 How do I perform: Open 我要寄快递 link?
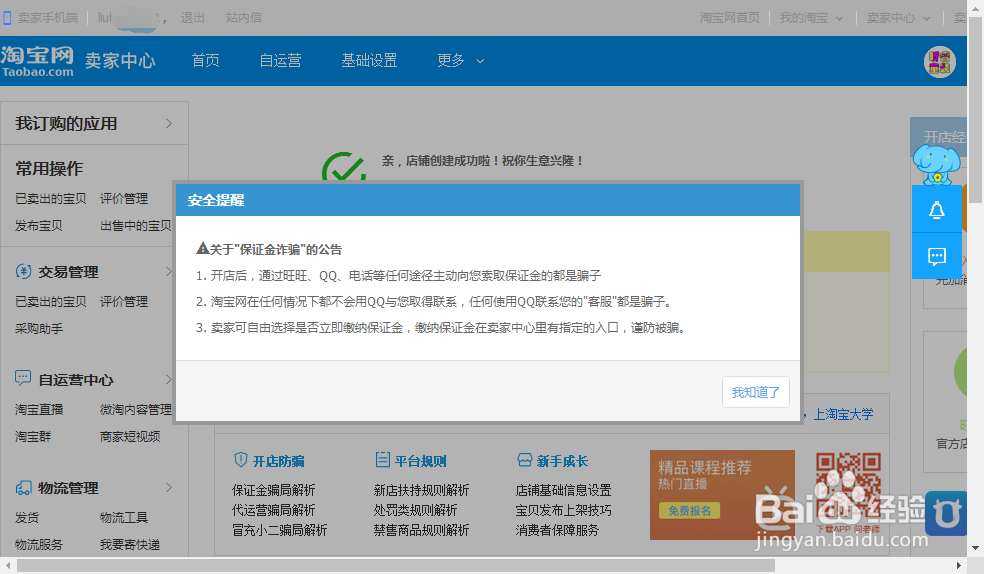click(130, 544)
